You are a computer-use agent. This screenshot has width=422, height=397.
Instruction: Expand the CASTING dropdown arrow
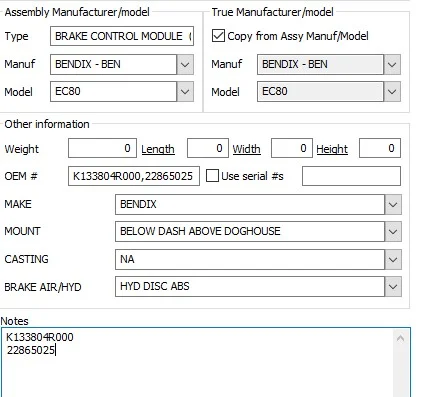[393, 259]
